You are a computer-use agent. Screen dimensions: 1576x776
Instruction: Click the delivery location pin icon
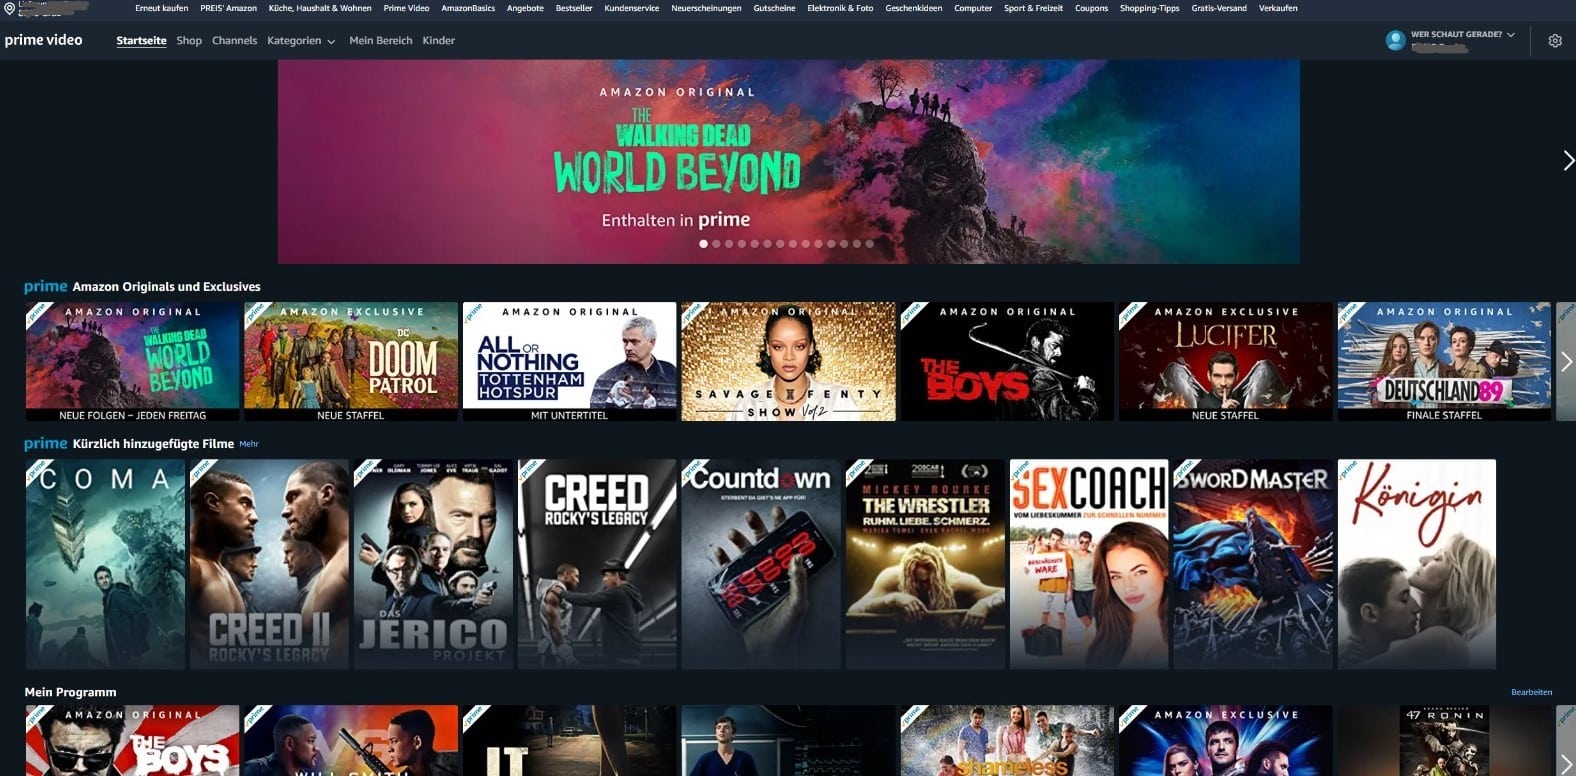click(9, 8)
